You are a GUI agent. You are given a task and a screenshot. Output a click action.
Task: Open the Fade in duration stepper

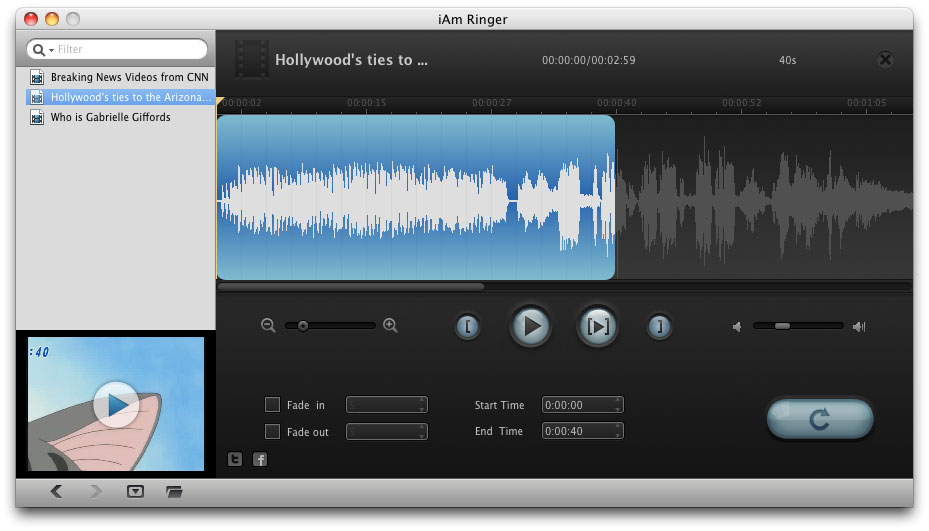click(422, 405)
